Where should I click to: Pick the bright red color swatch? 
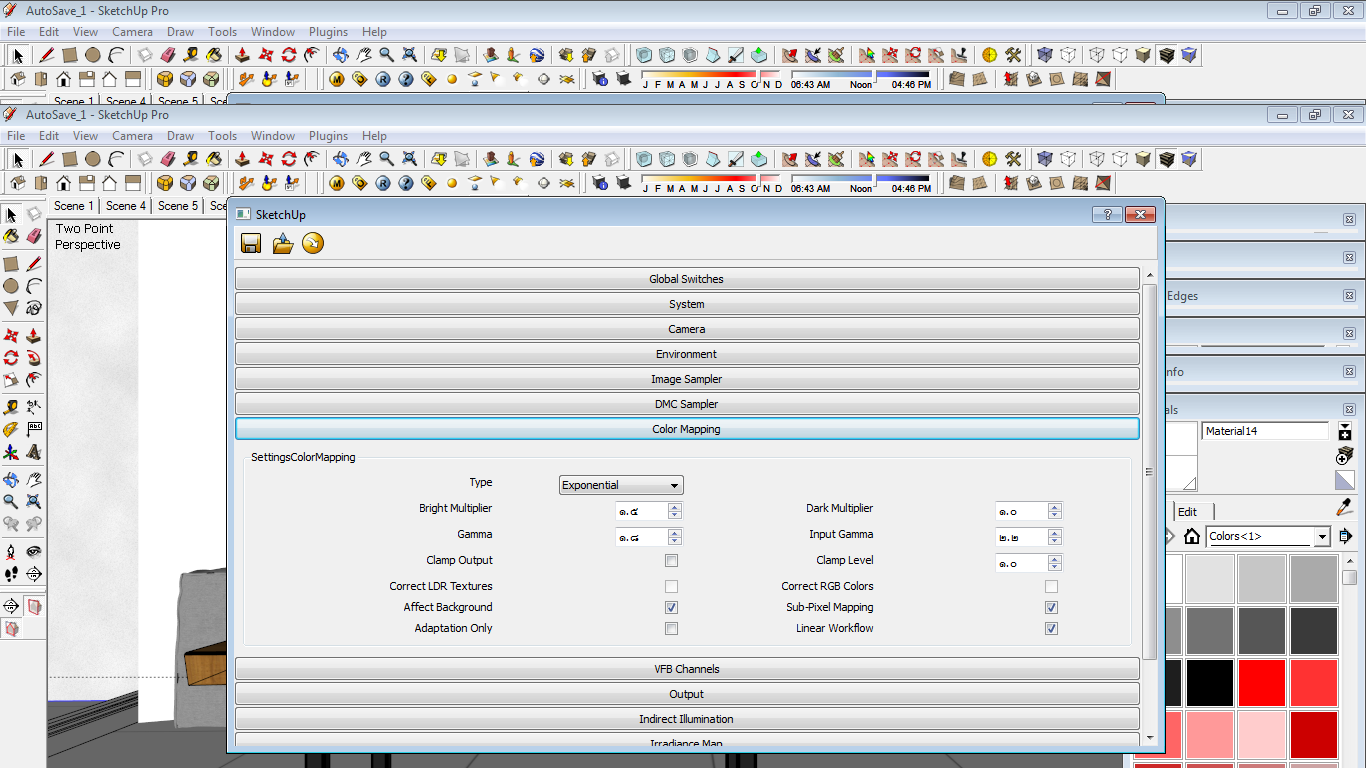1262,683
